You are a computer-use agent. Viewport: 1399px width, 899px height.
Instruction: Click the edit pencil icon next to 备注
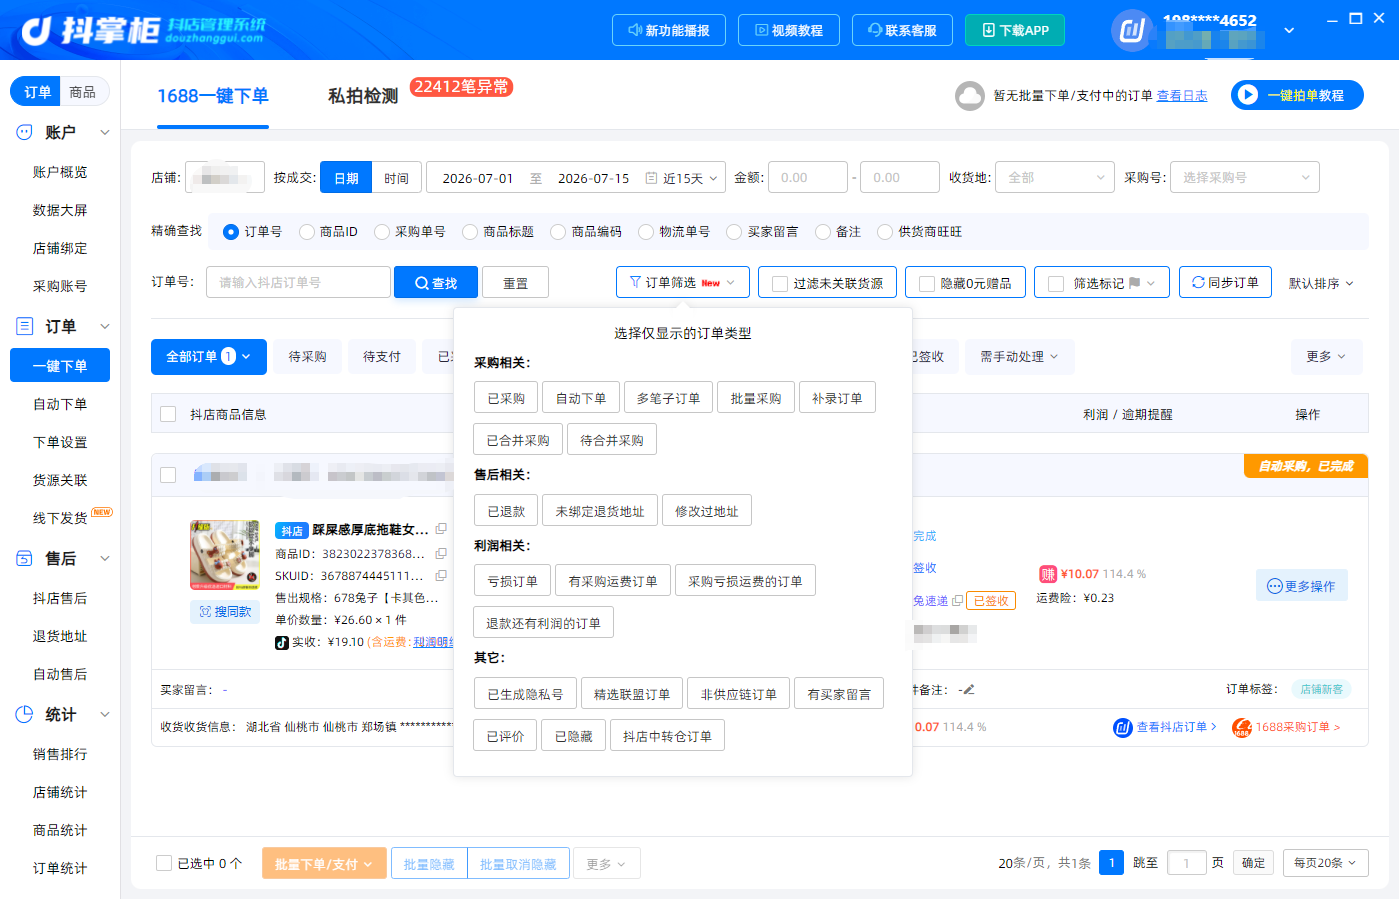968,689
